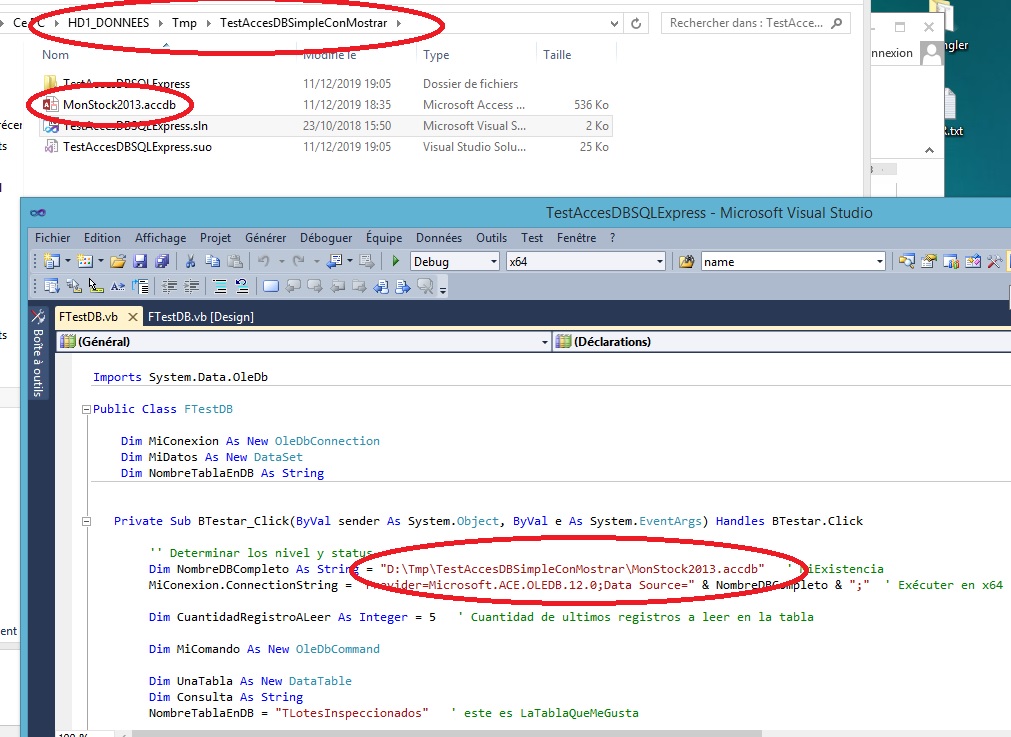
Task: Click the Decrease Indent icon
Action: [170, 286]
